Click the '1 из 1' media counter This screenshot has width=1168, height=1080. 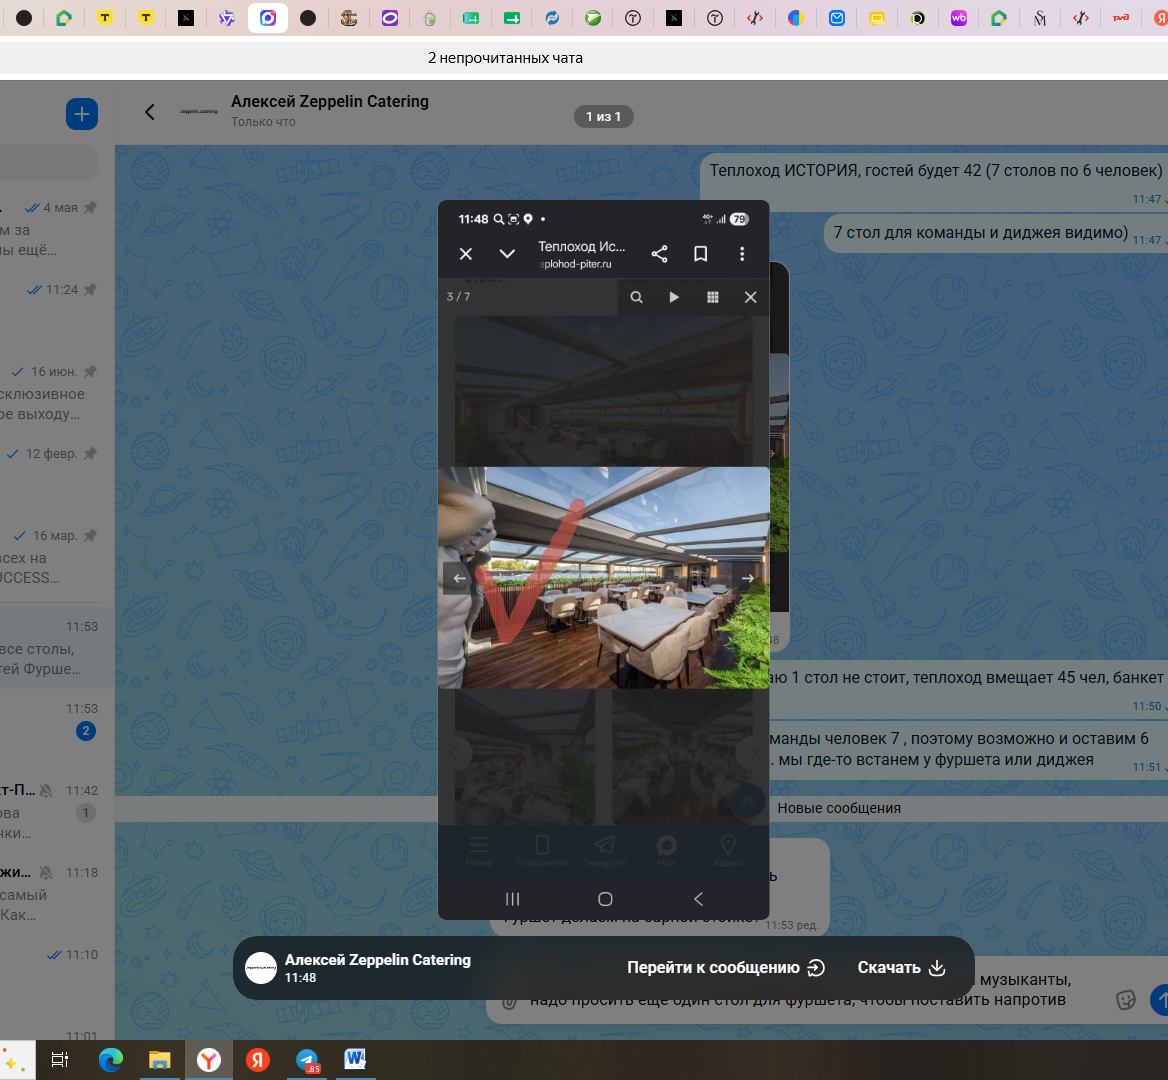tap(603, 116)
